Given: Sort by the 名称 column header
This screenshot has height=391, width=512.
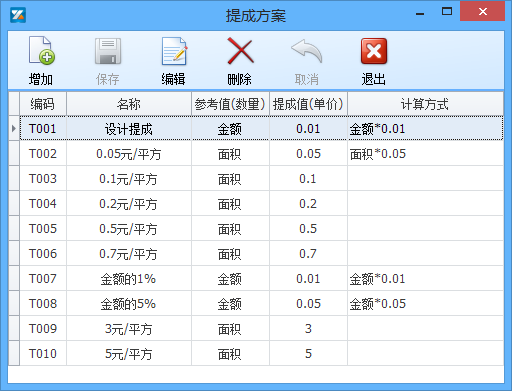Looking at the screenshot, I should [x=129, y=104].
